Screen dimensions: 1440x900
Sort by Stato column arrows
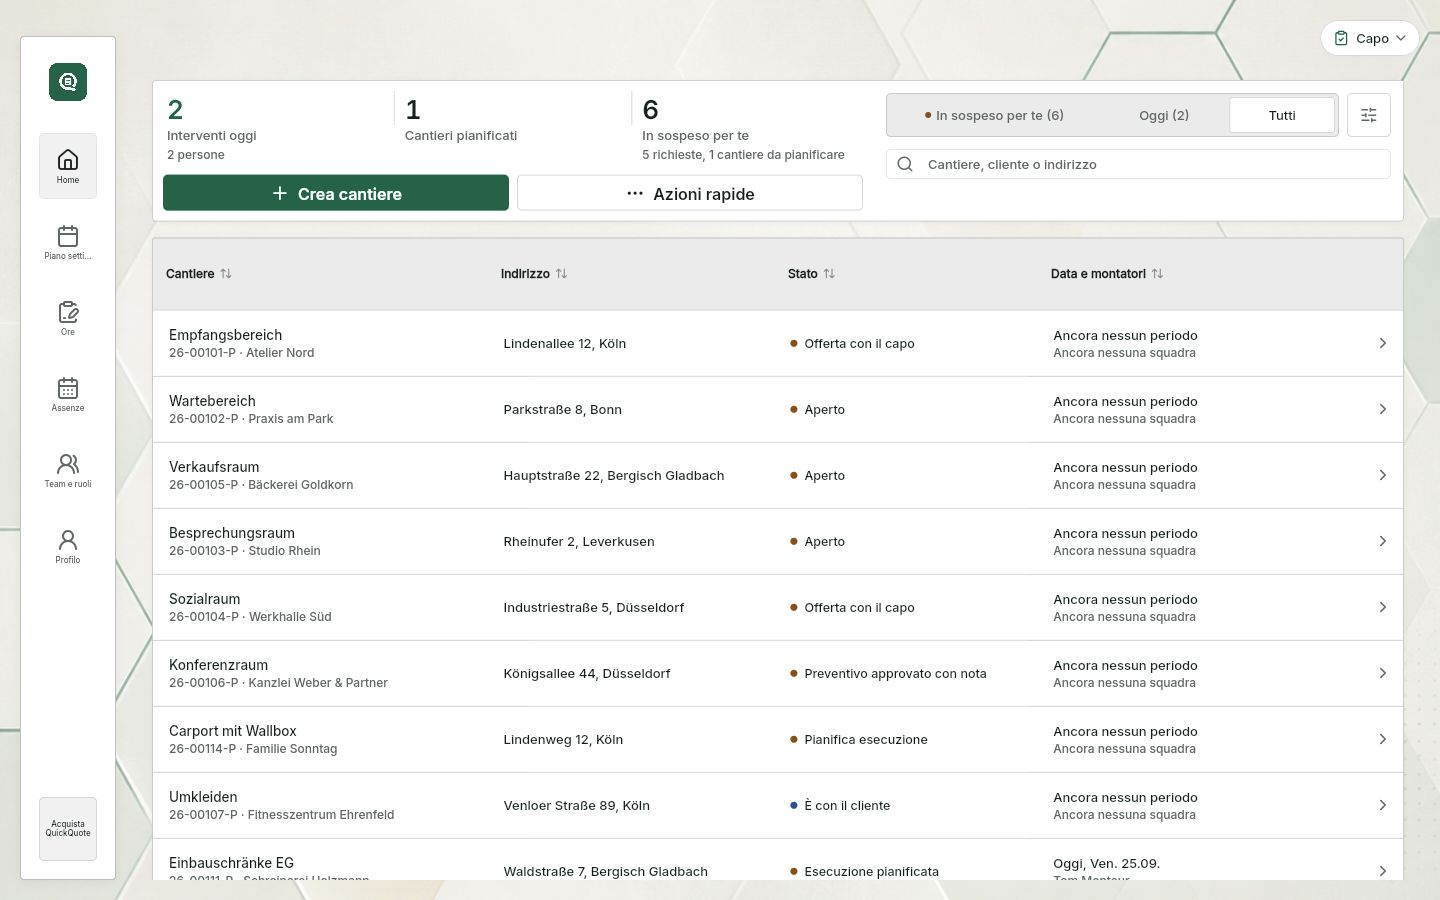pyautogui.click(x=829, y=274)
